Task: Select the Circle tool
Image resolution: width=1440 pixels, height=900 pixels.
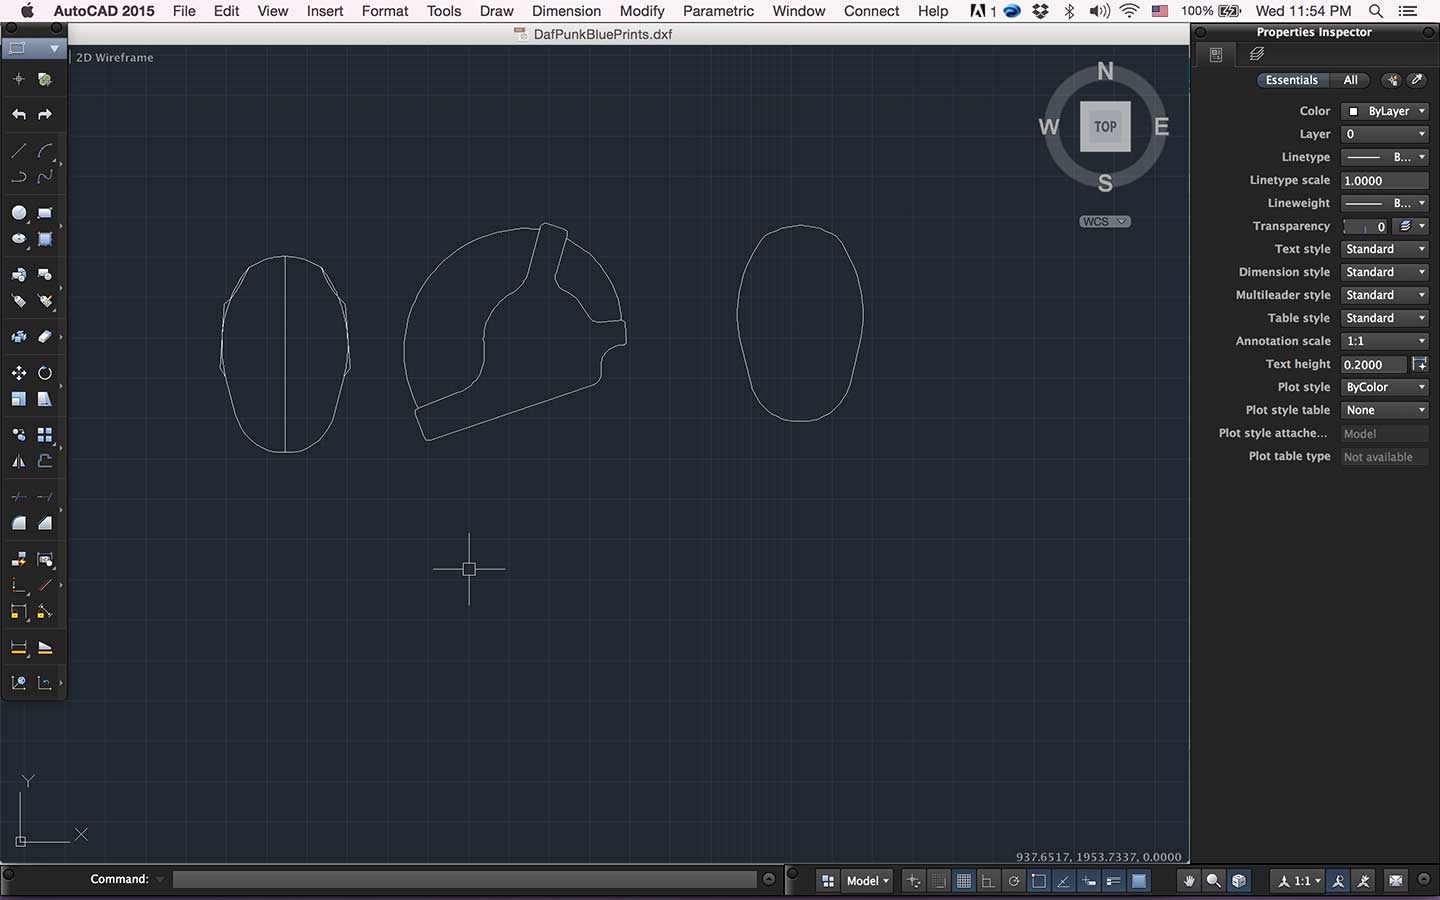Action: (19, 213)
